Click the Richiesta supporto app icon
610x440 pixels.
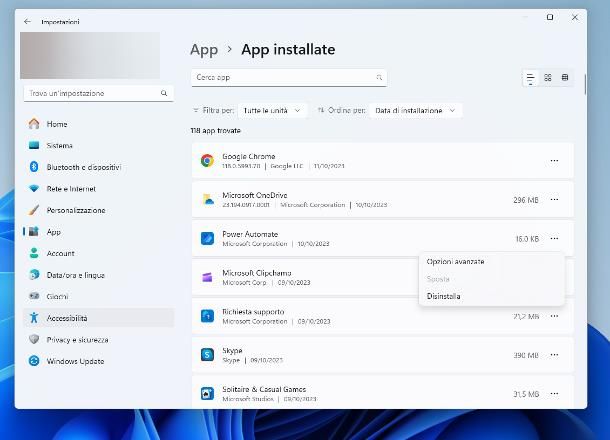[207, 316]
